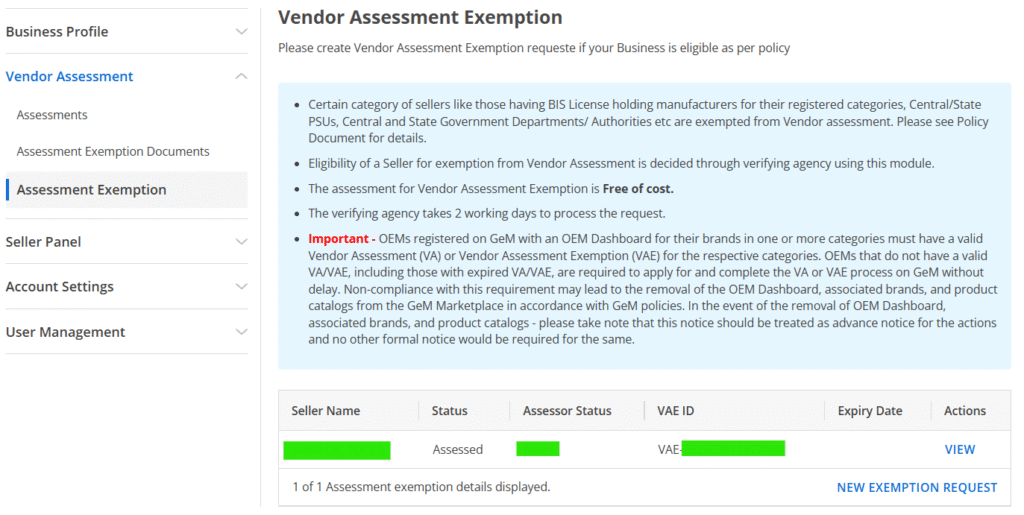Open the Business Profile menu label

click(x=57, y=32)
